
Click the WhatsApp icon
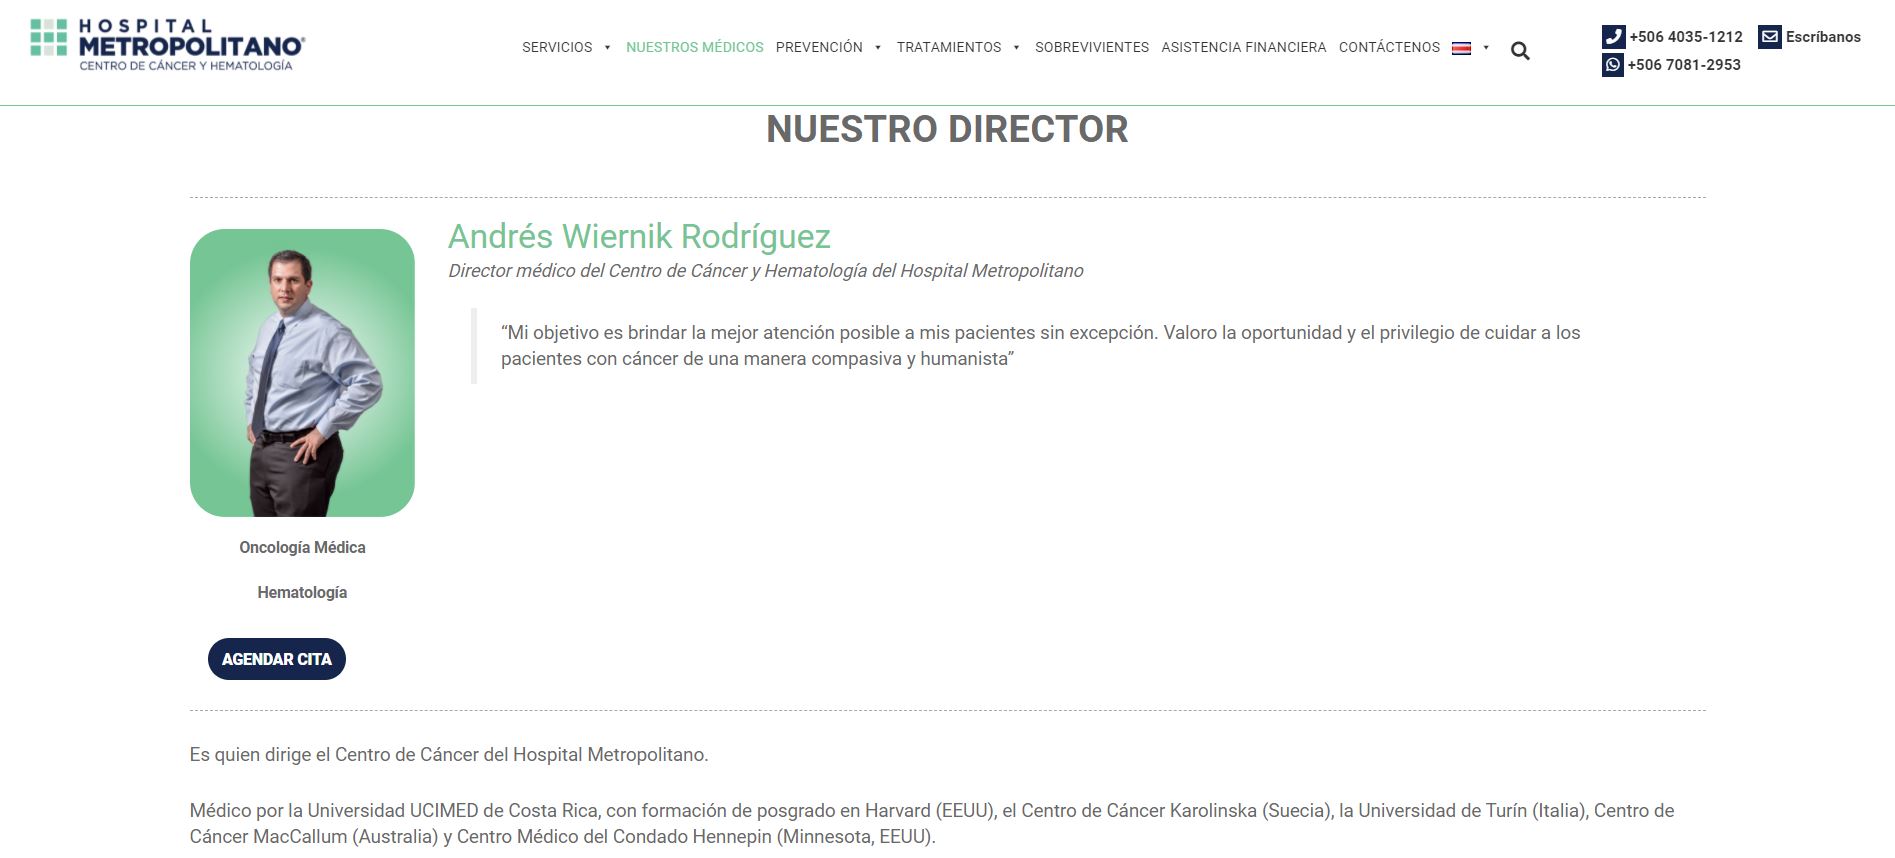pyautogui.click(x=1612, y=65)
